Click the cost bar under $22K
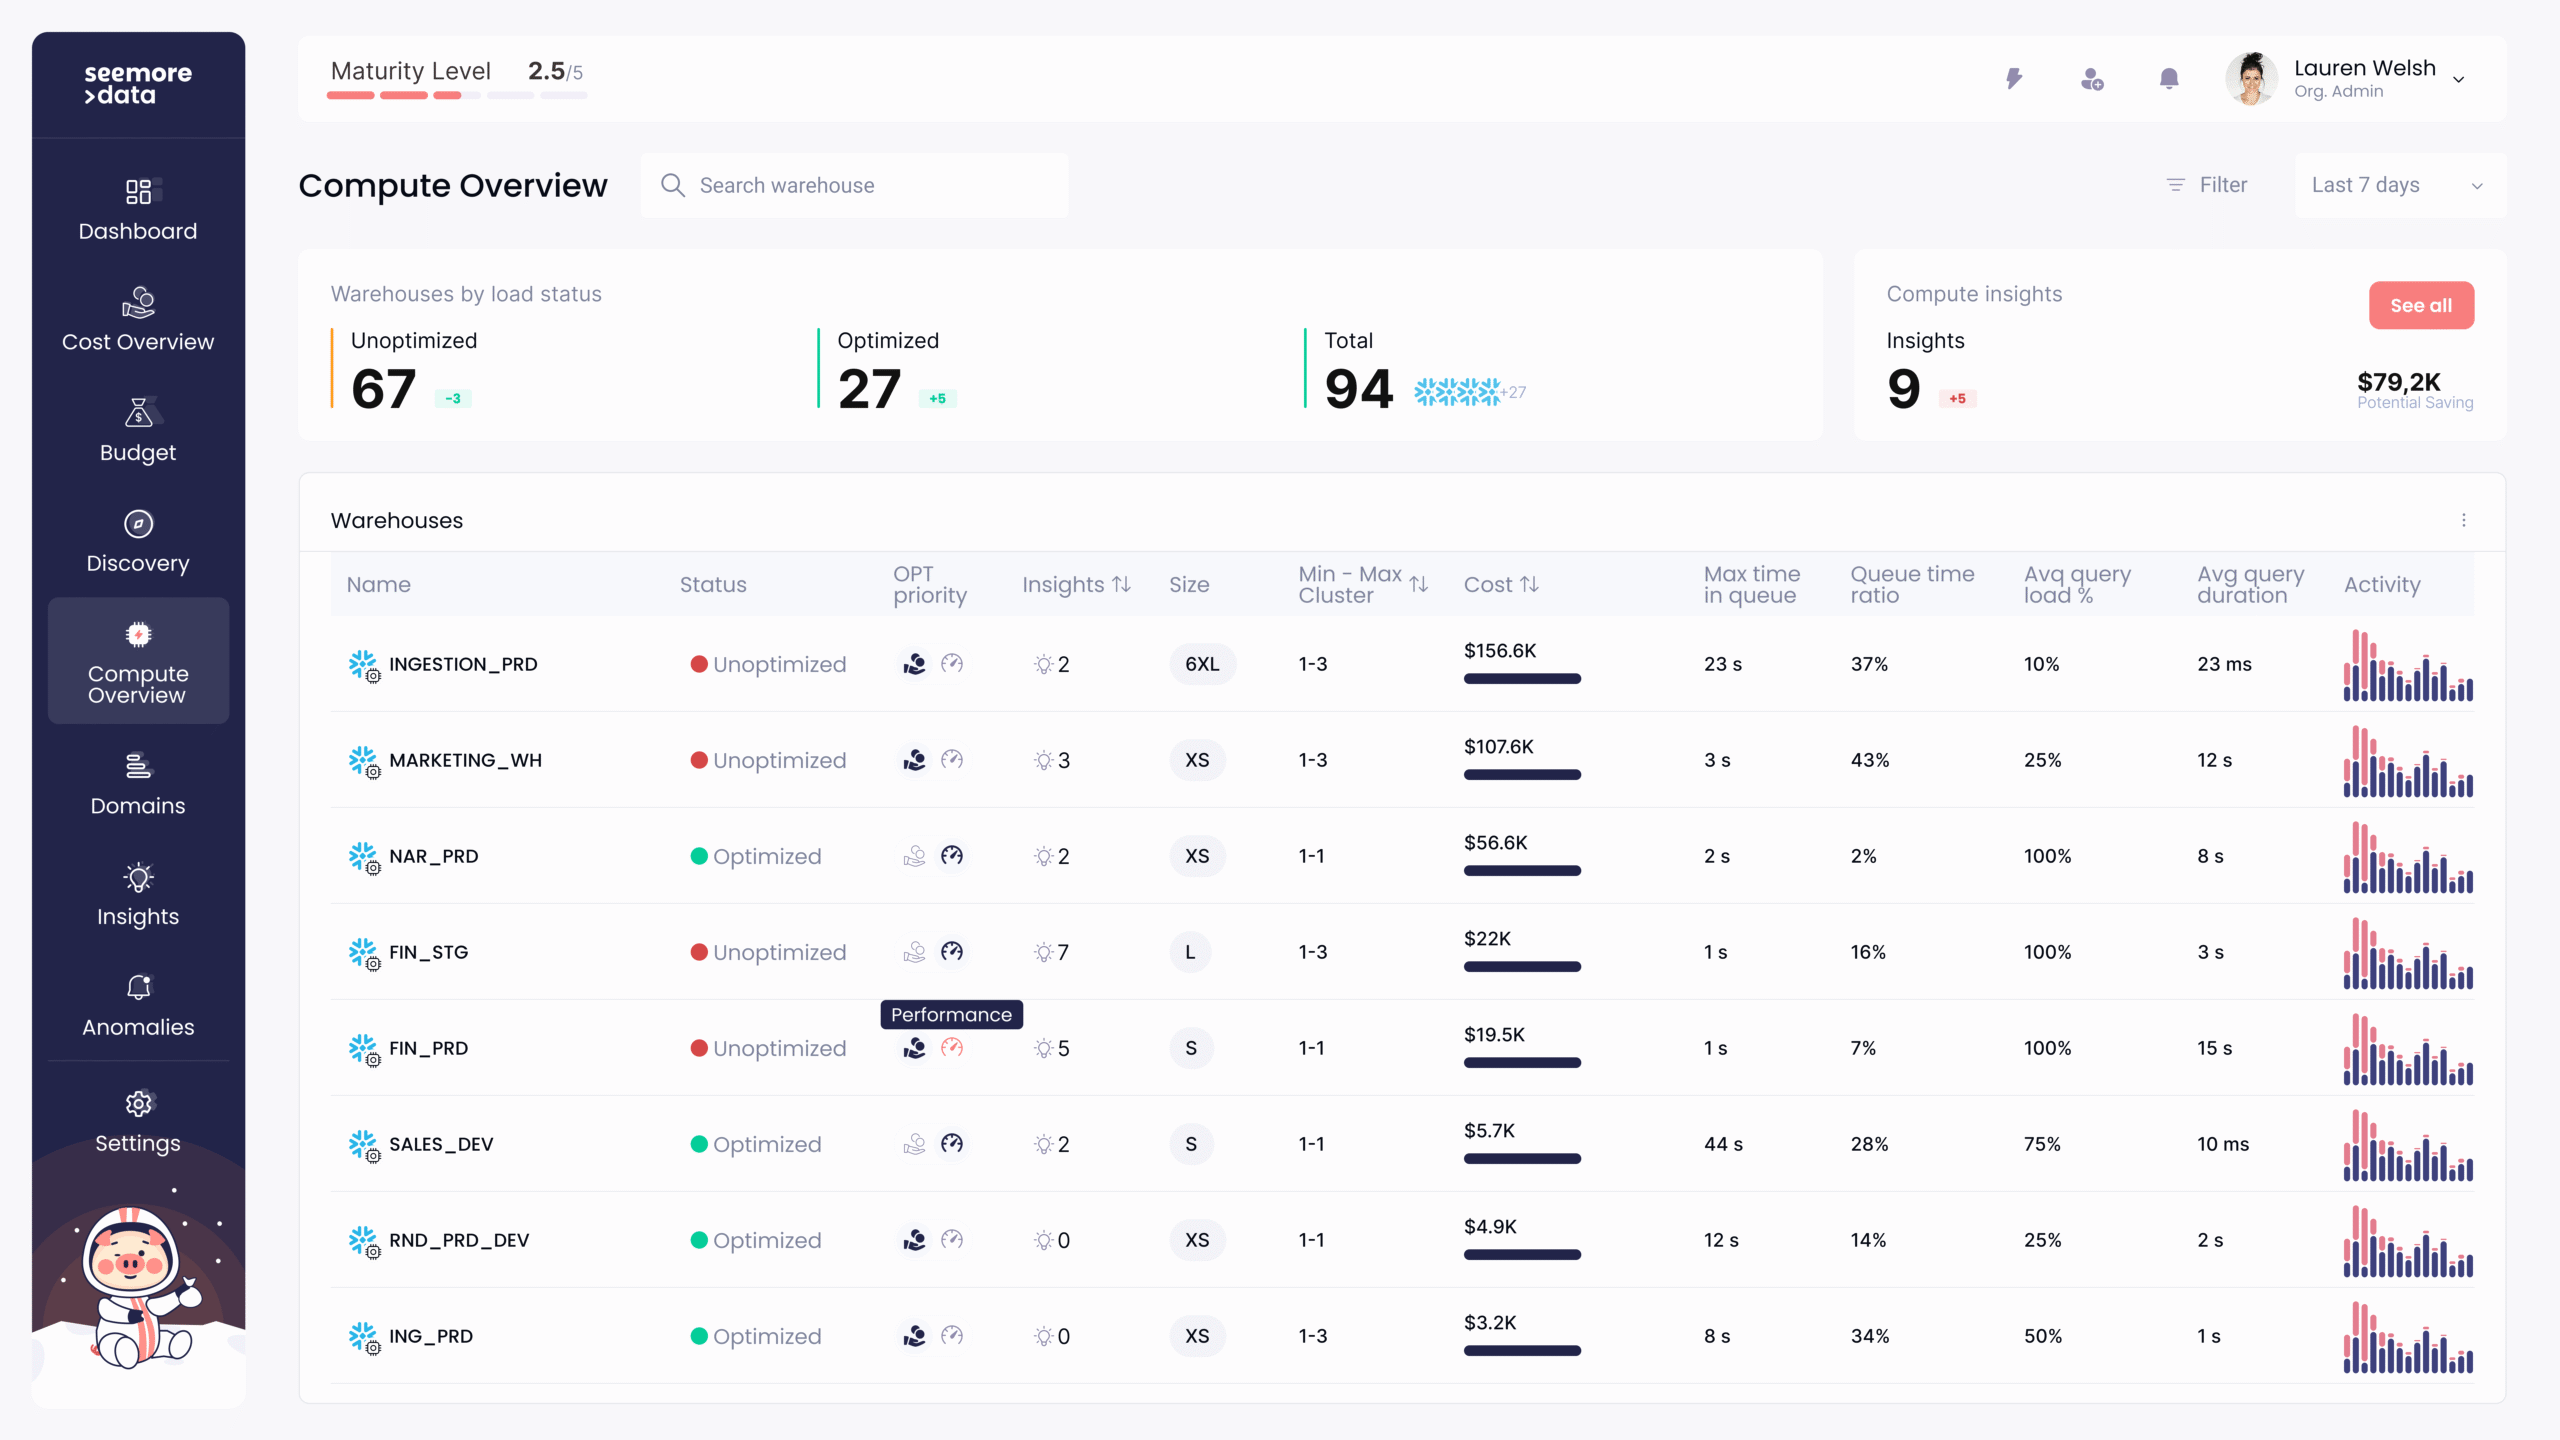2560x1440 pixels. 1522,967
